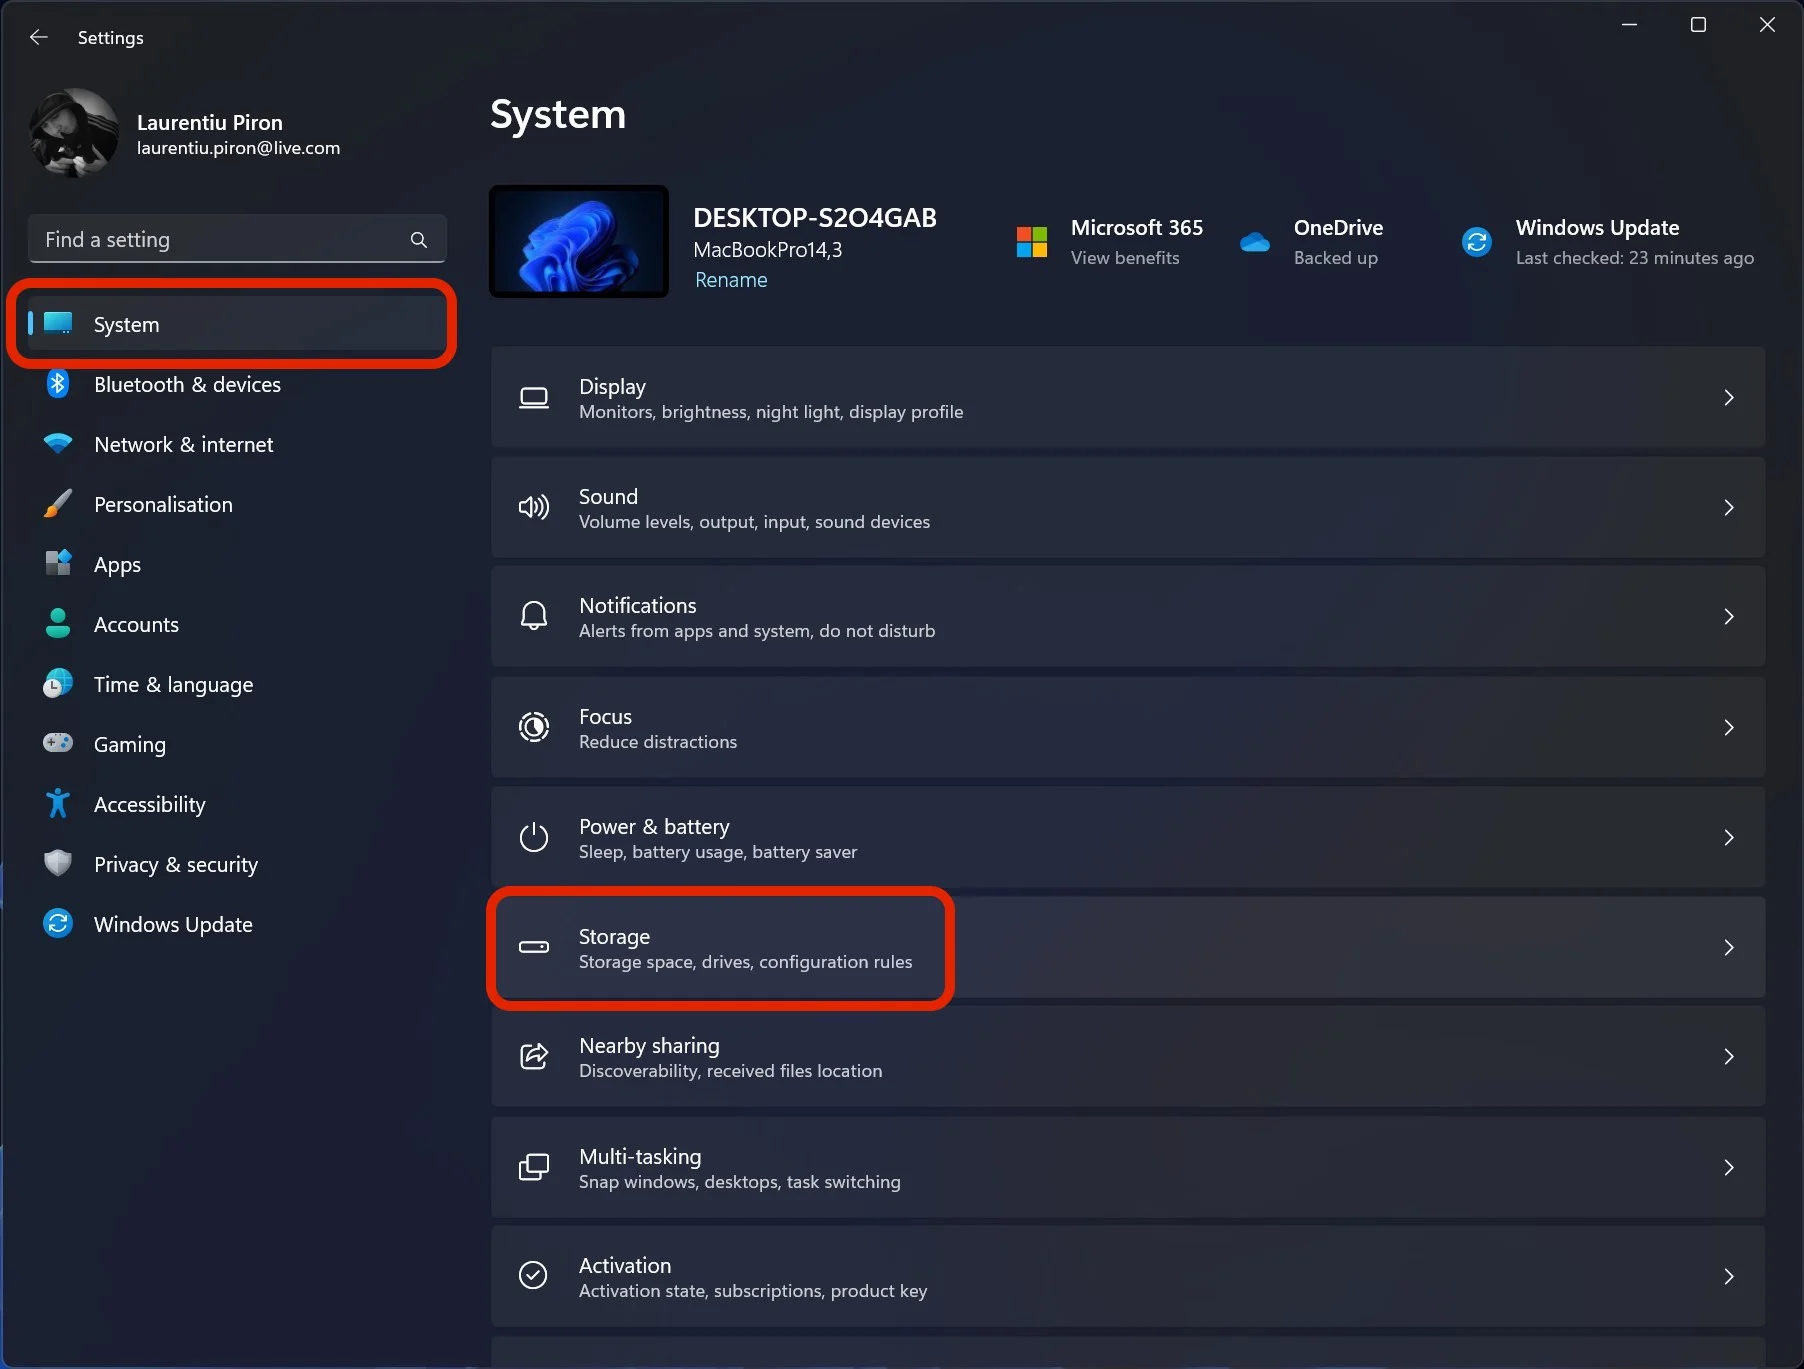The width and height of the screenshot is (1804, 1369).
Task: Switch to Gaming settings
Action: pos(237,744)
